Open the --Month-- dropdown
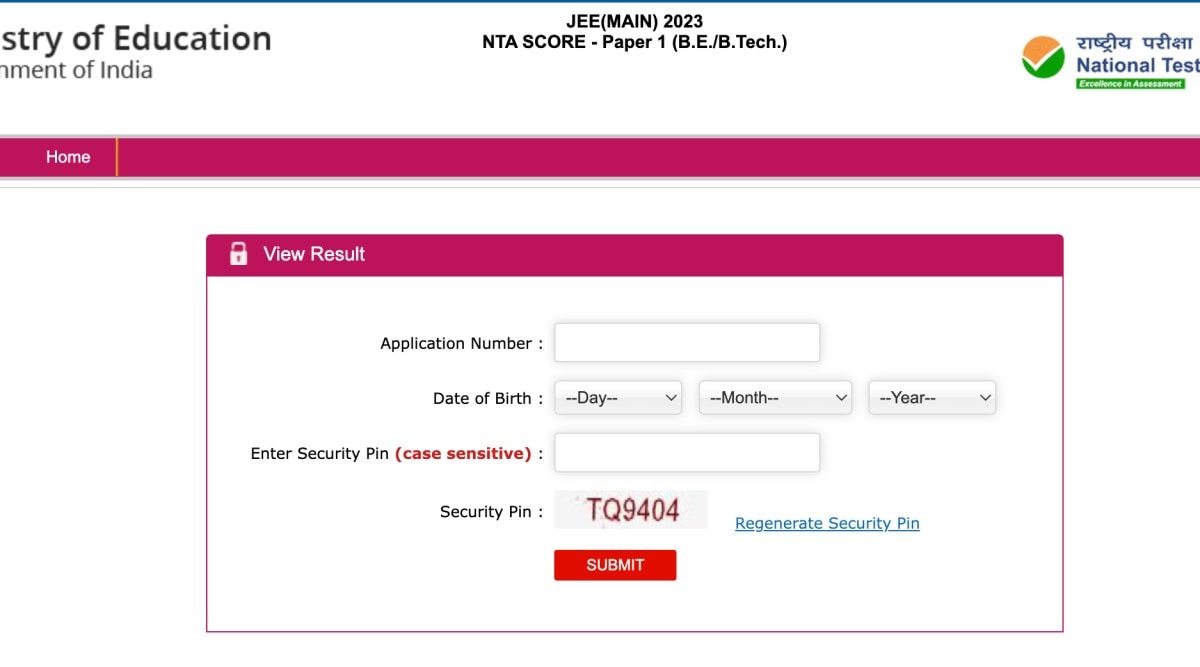The width and height of the screenshot is (1200, 667). 775,397
